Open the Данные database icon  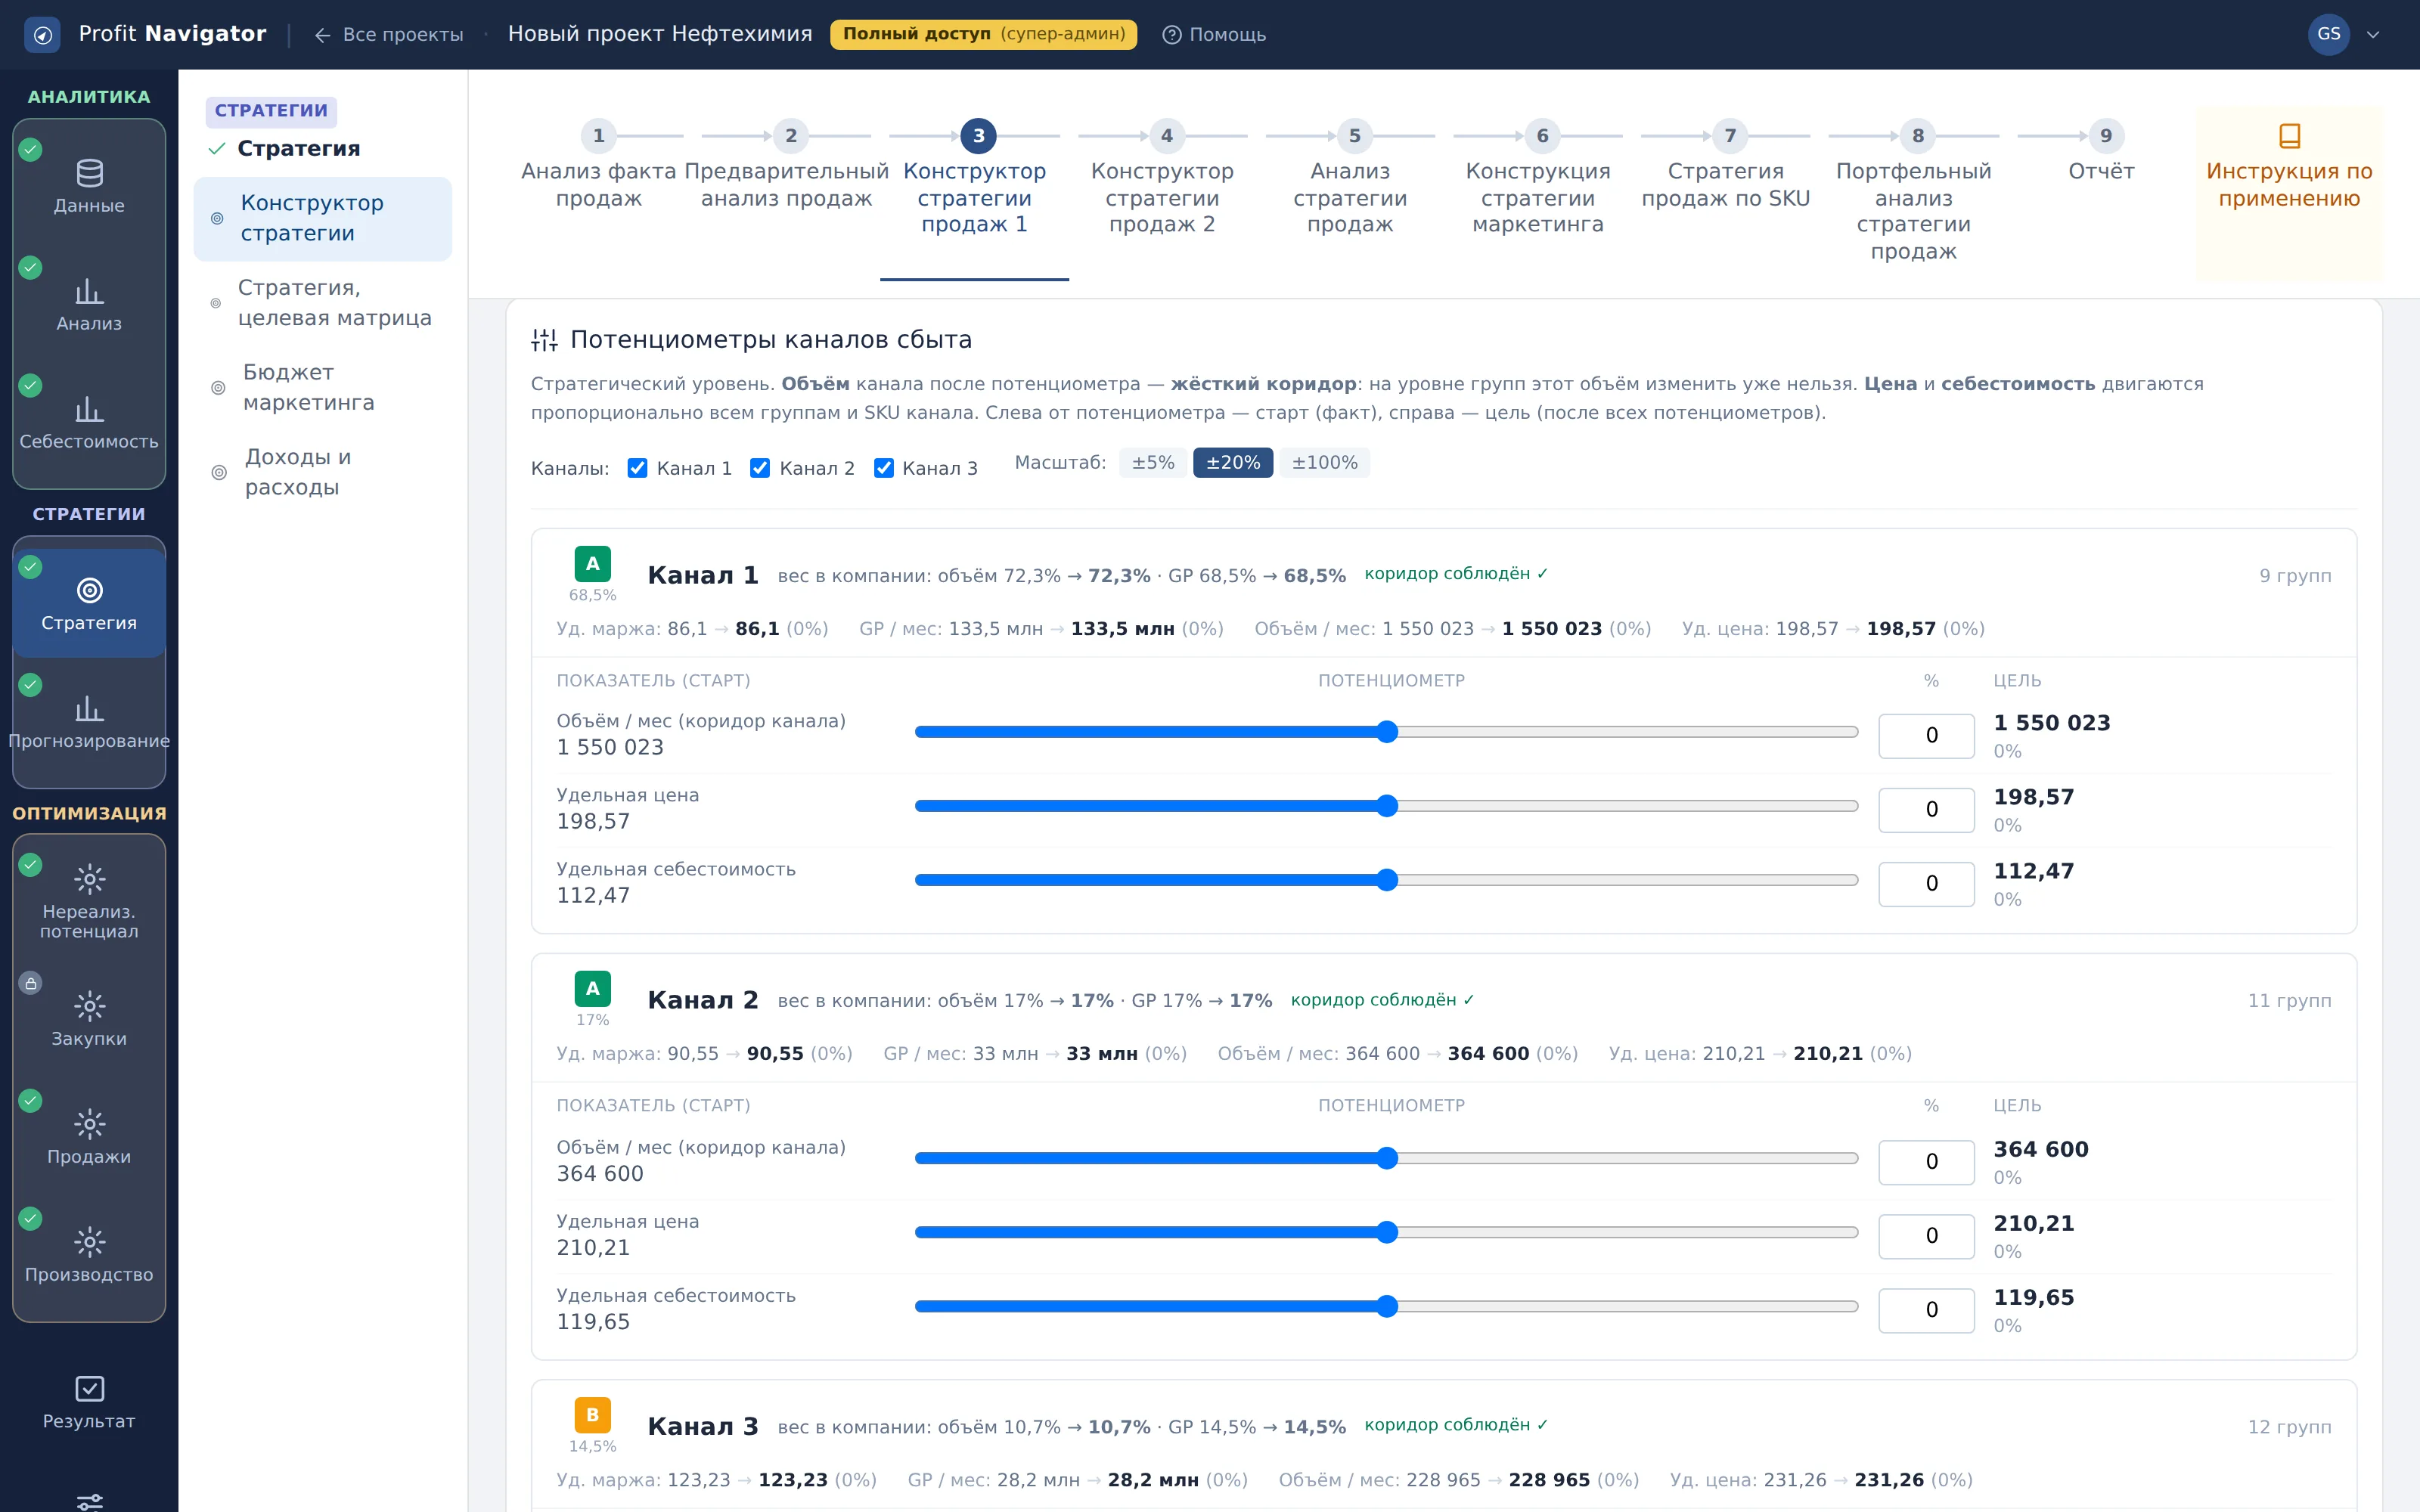pyautogui.click(x=89, y=174)
